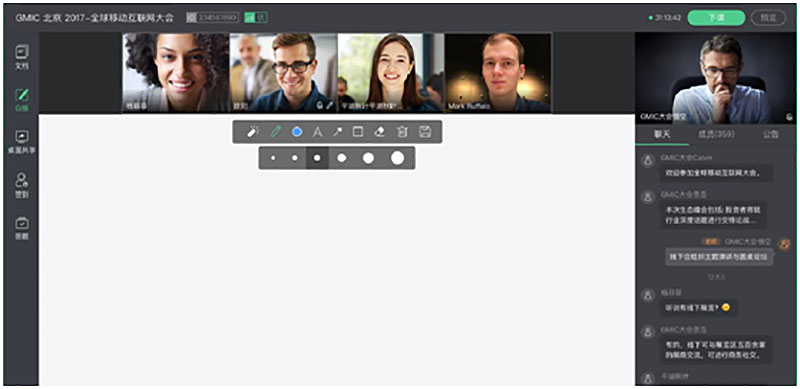Select the laser pointer tool

(x=253, y=132)
